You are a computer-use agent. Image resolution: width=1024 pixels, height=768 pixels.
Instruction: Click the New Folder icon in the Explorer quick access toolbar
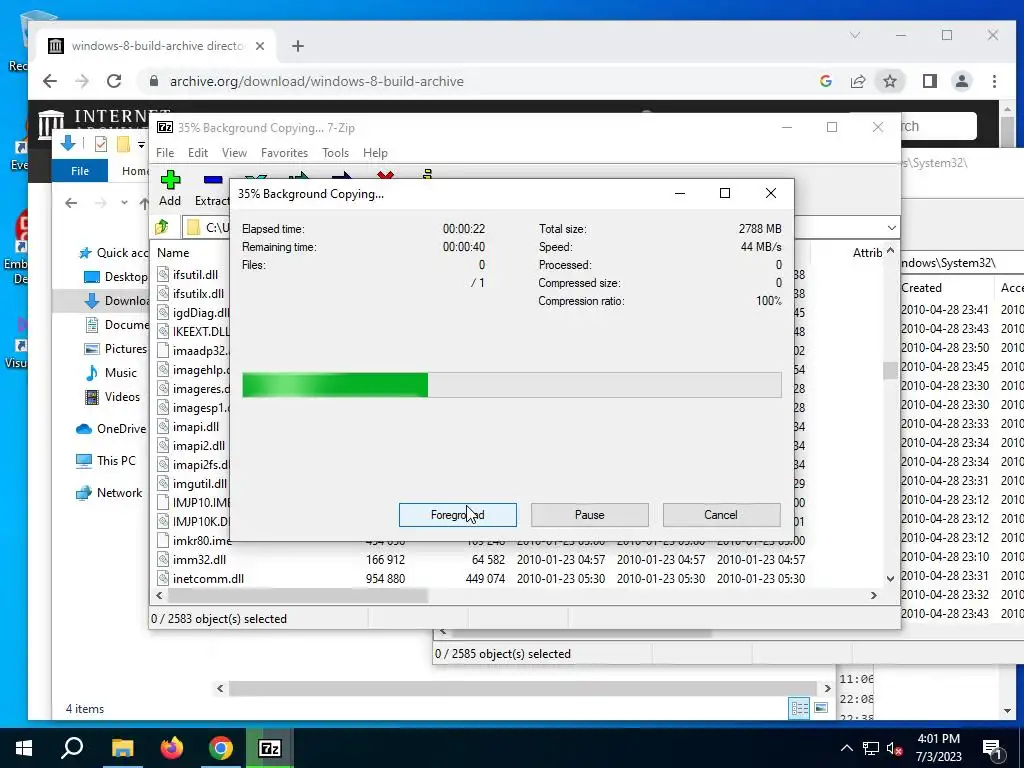(x=123, y=144)
